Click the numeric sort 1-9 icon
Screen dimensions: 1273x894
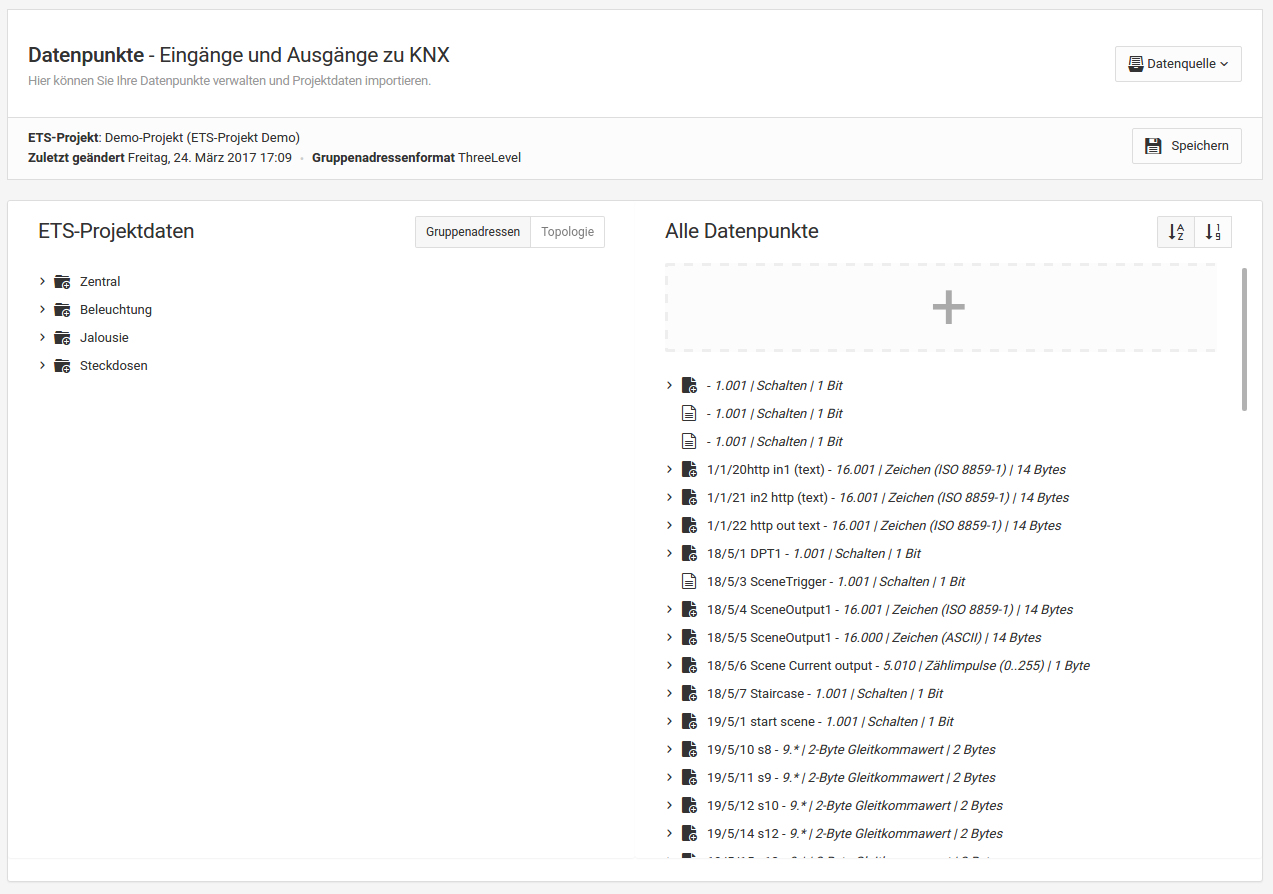click(1212, 232)
